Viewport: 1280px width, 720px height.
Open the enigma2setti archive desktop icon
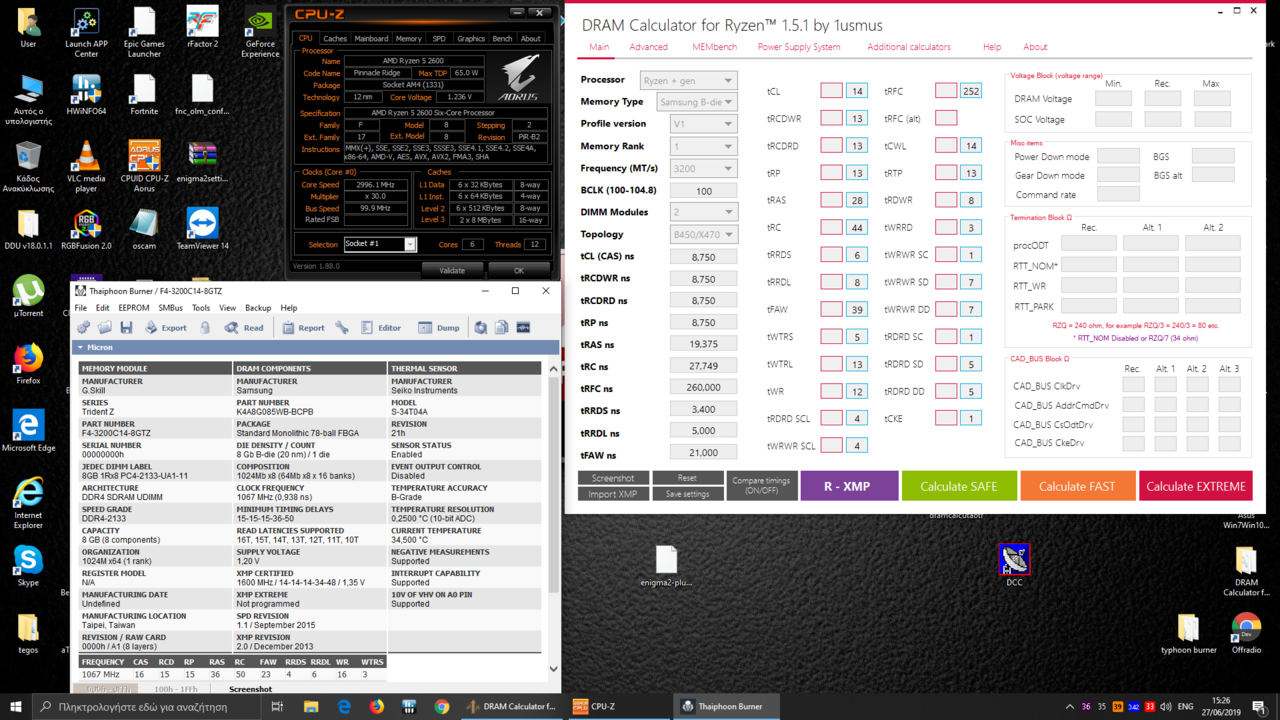[x=202, y=161]
